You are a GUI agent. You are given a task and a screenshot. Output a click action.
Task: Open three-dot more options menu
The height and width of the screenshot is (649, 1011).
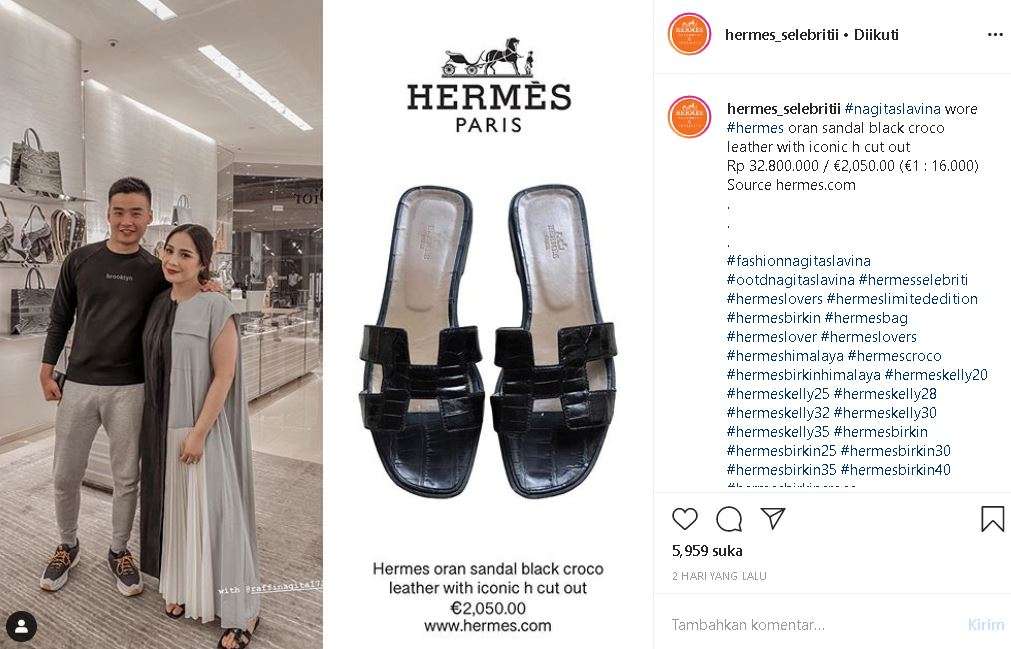click(x=995, y=35)
